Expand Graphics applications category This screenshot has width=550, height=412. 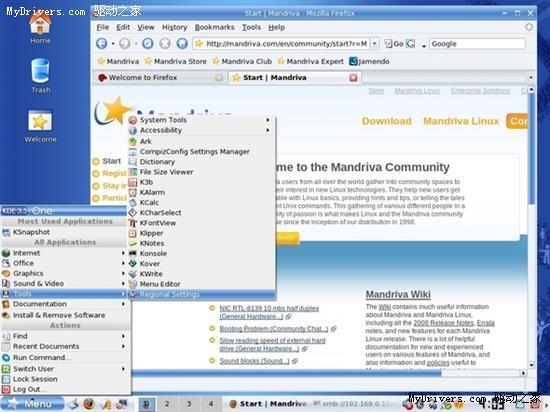pyautogui.click(x=64, y=273)
